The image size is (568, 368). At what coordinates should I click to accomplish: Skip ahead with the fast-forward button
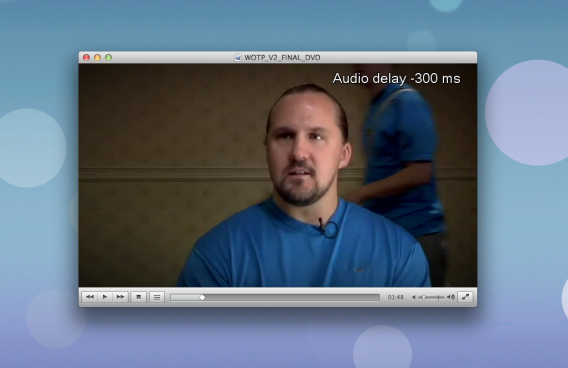[120, 297]
